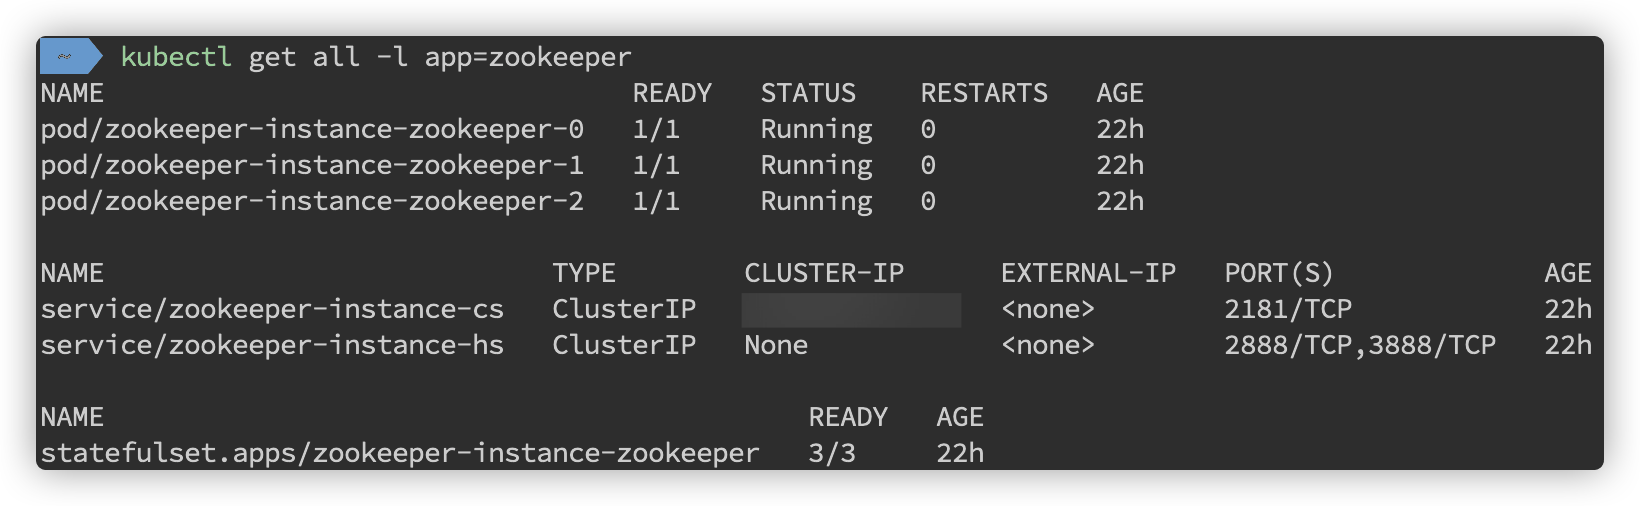Click the EXTERNAL-IP column header
This screenshot has width=1640, height=506.
1088,273
